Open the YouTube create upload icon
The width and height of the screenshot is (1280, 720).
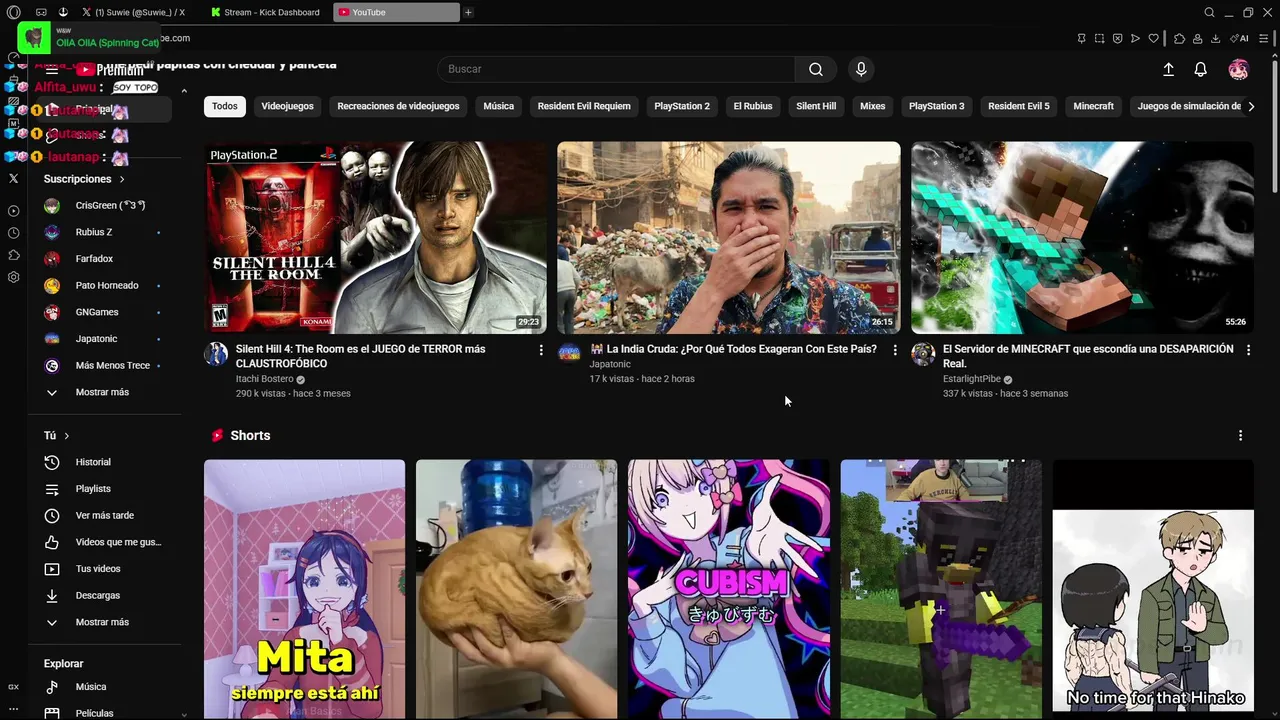(x=1168, y=69)
